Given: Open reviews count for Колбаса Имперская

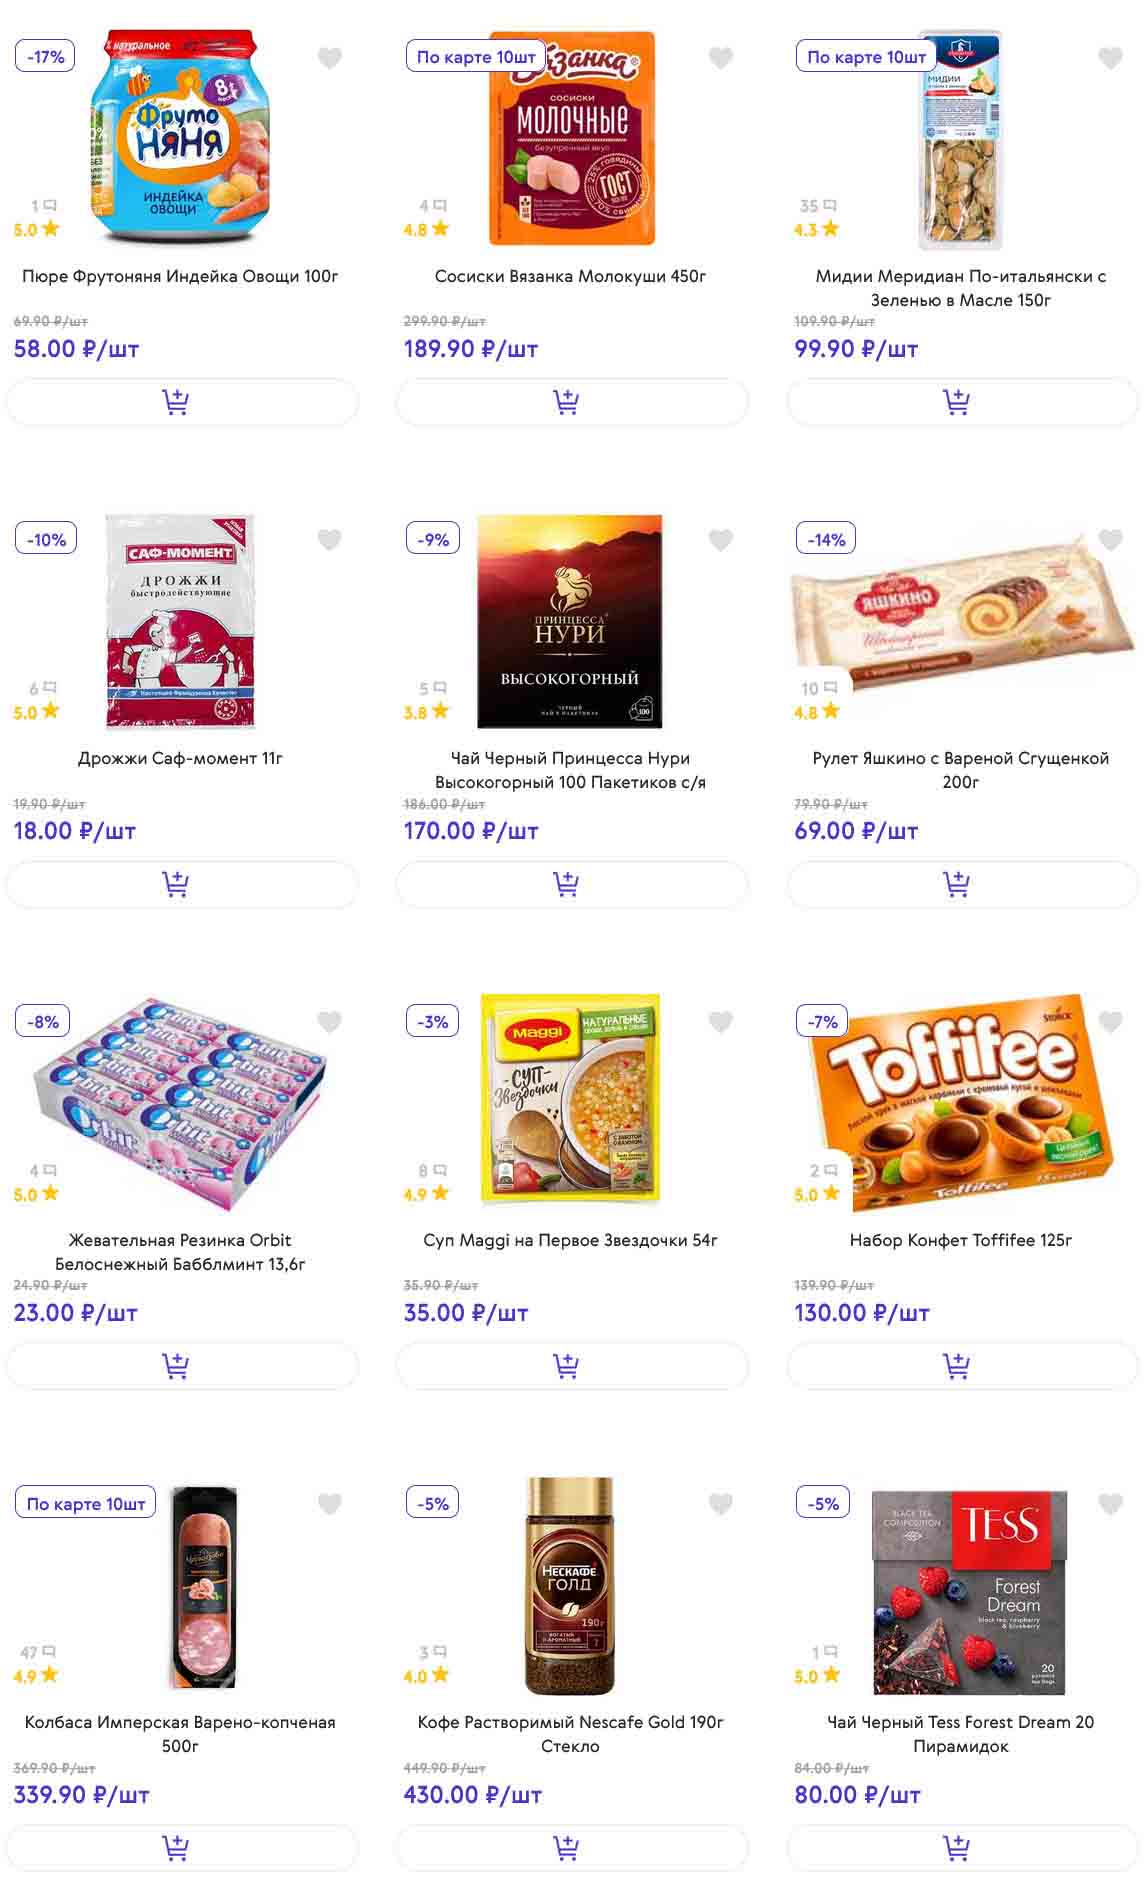Looking at the screenshot, I should (38, 1652).
